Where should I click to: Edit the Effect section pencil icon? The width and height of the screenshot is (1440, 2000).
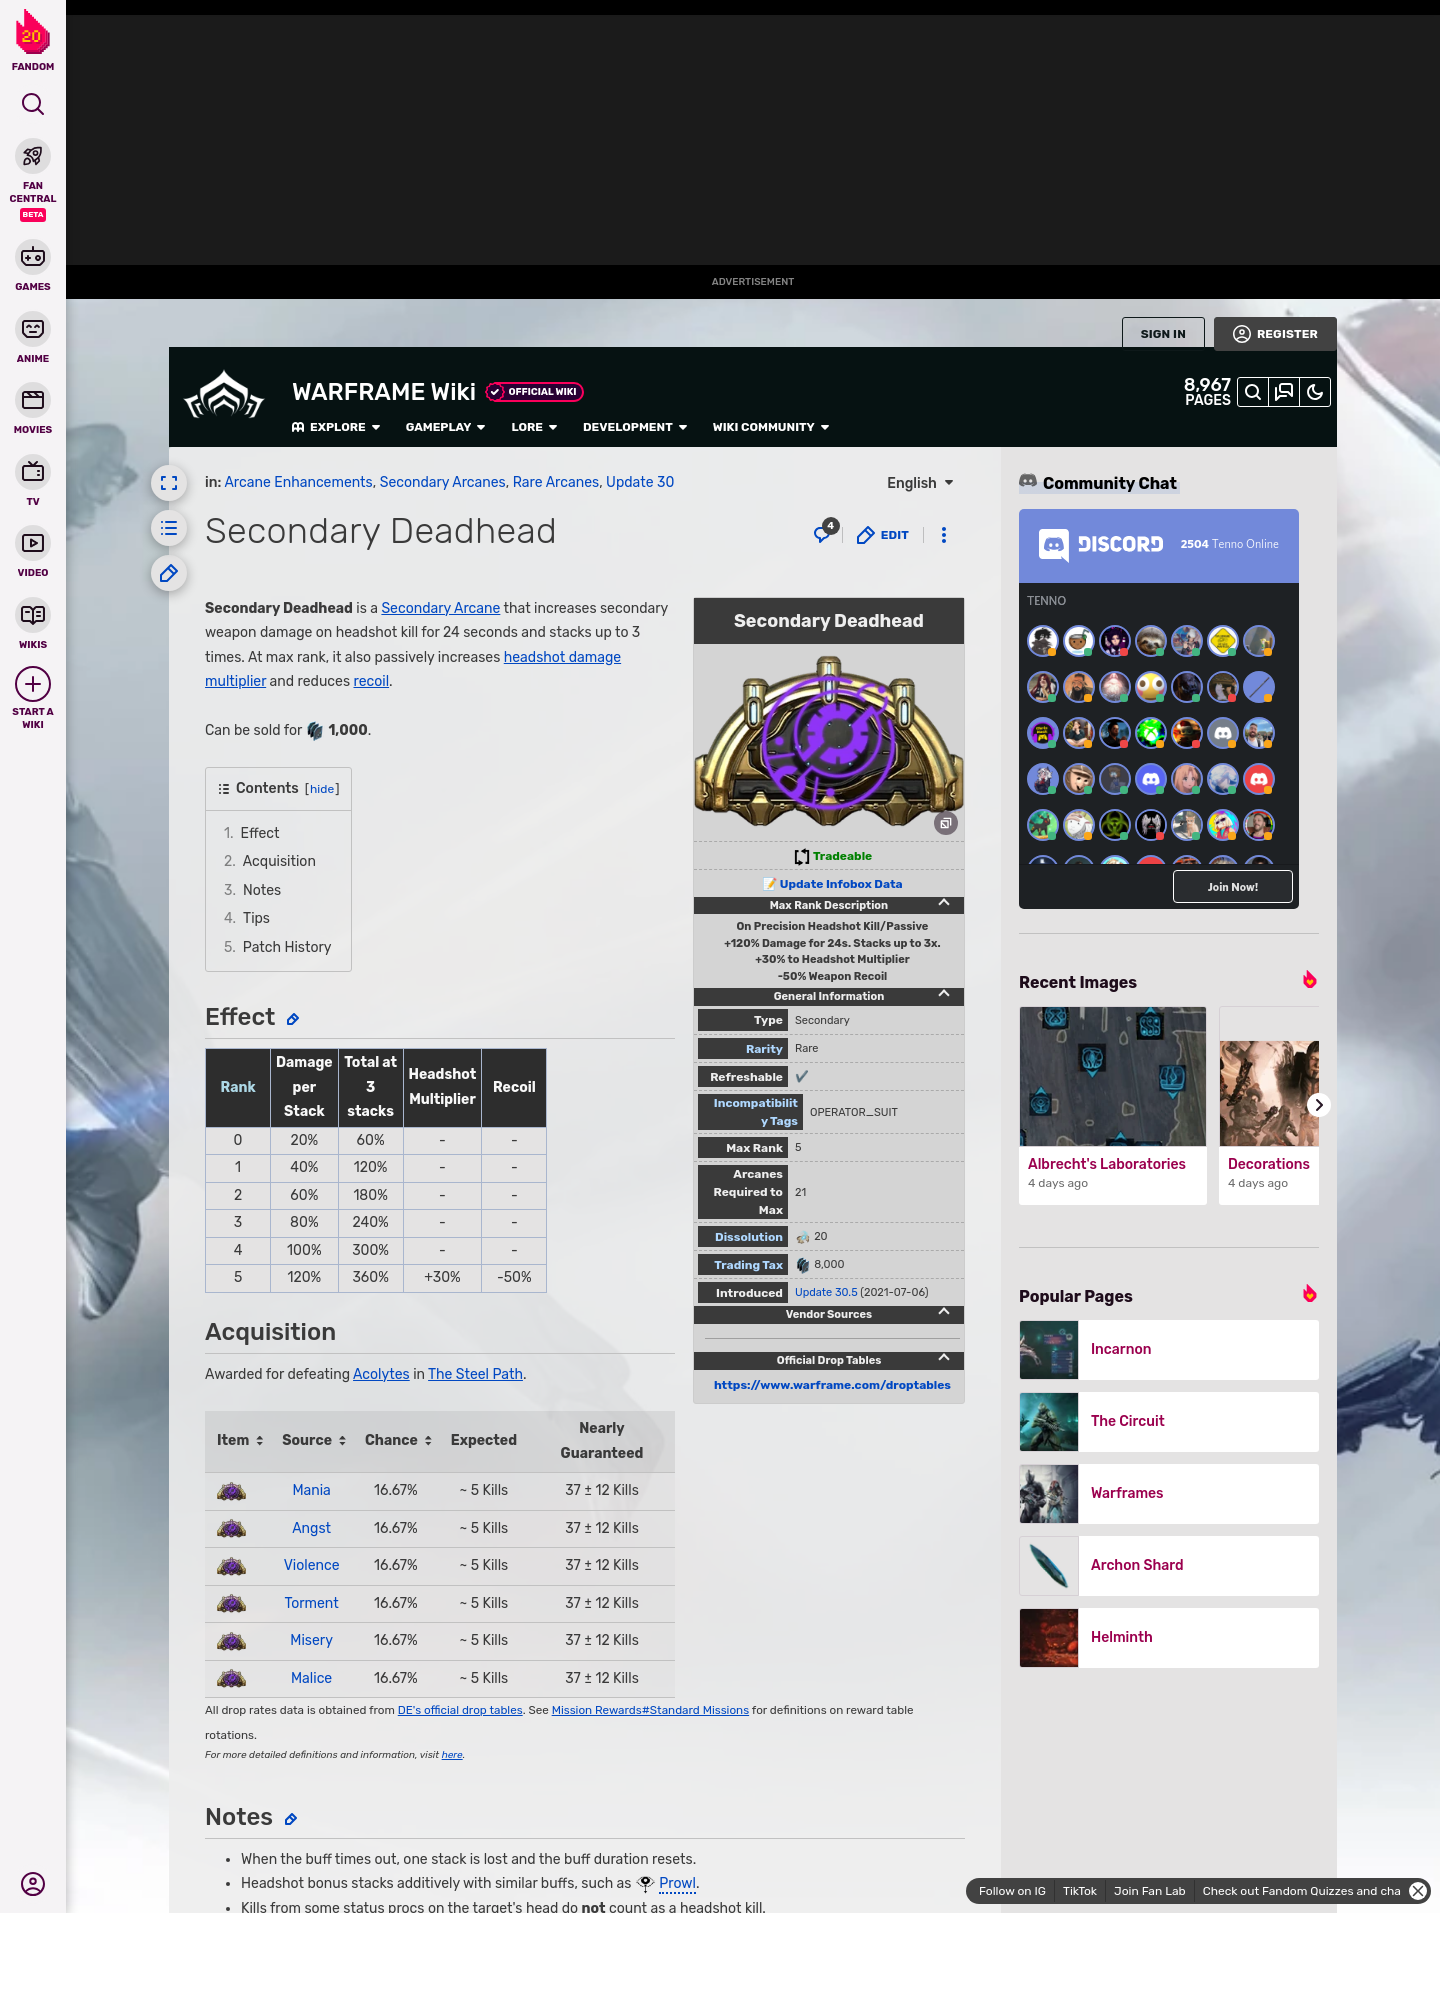(293, 1019)
